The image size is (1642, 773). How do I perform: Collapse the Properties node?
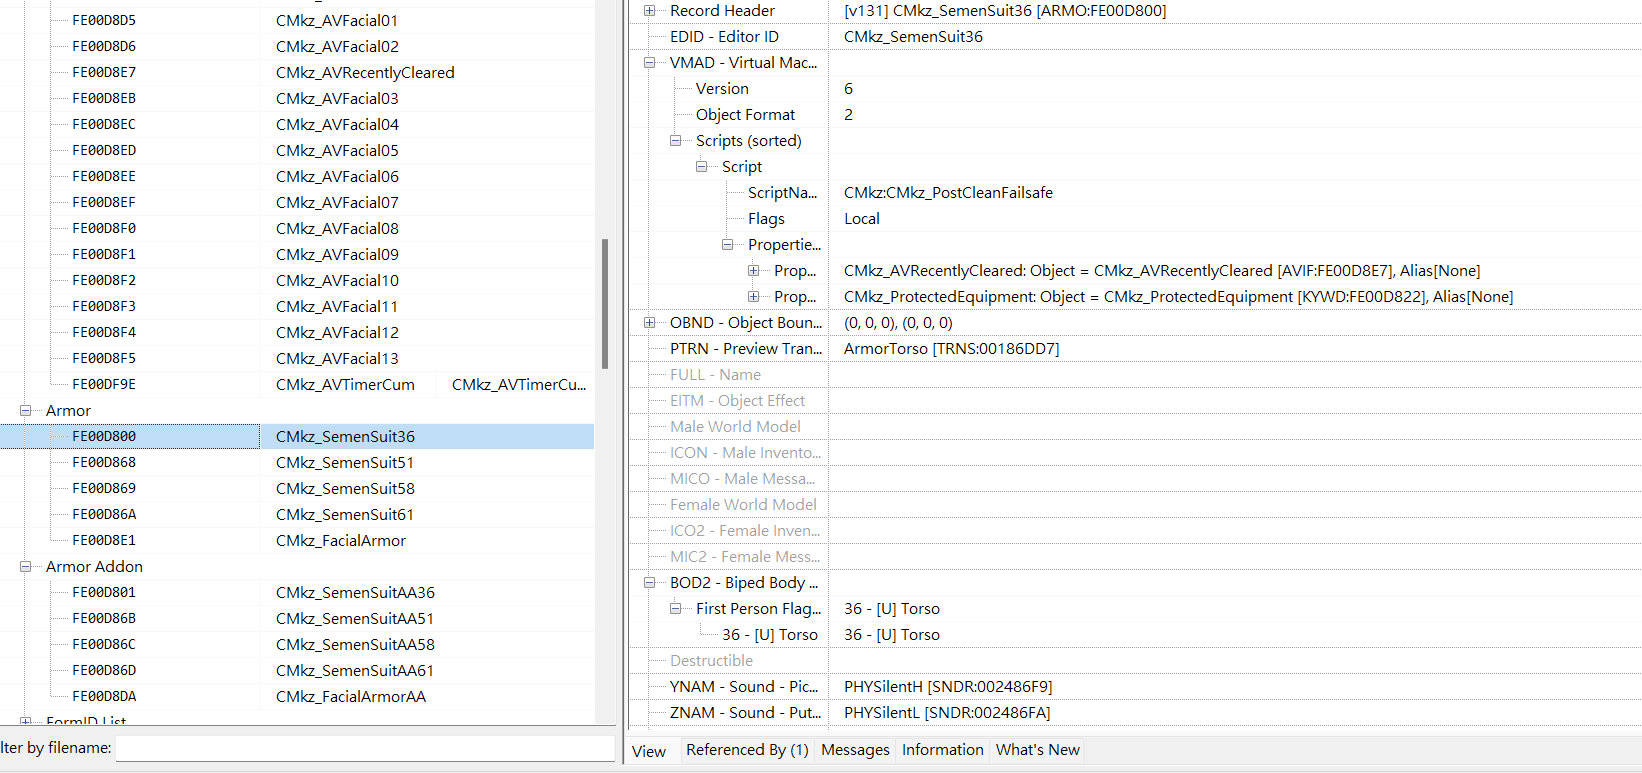[x=727, y=245]
